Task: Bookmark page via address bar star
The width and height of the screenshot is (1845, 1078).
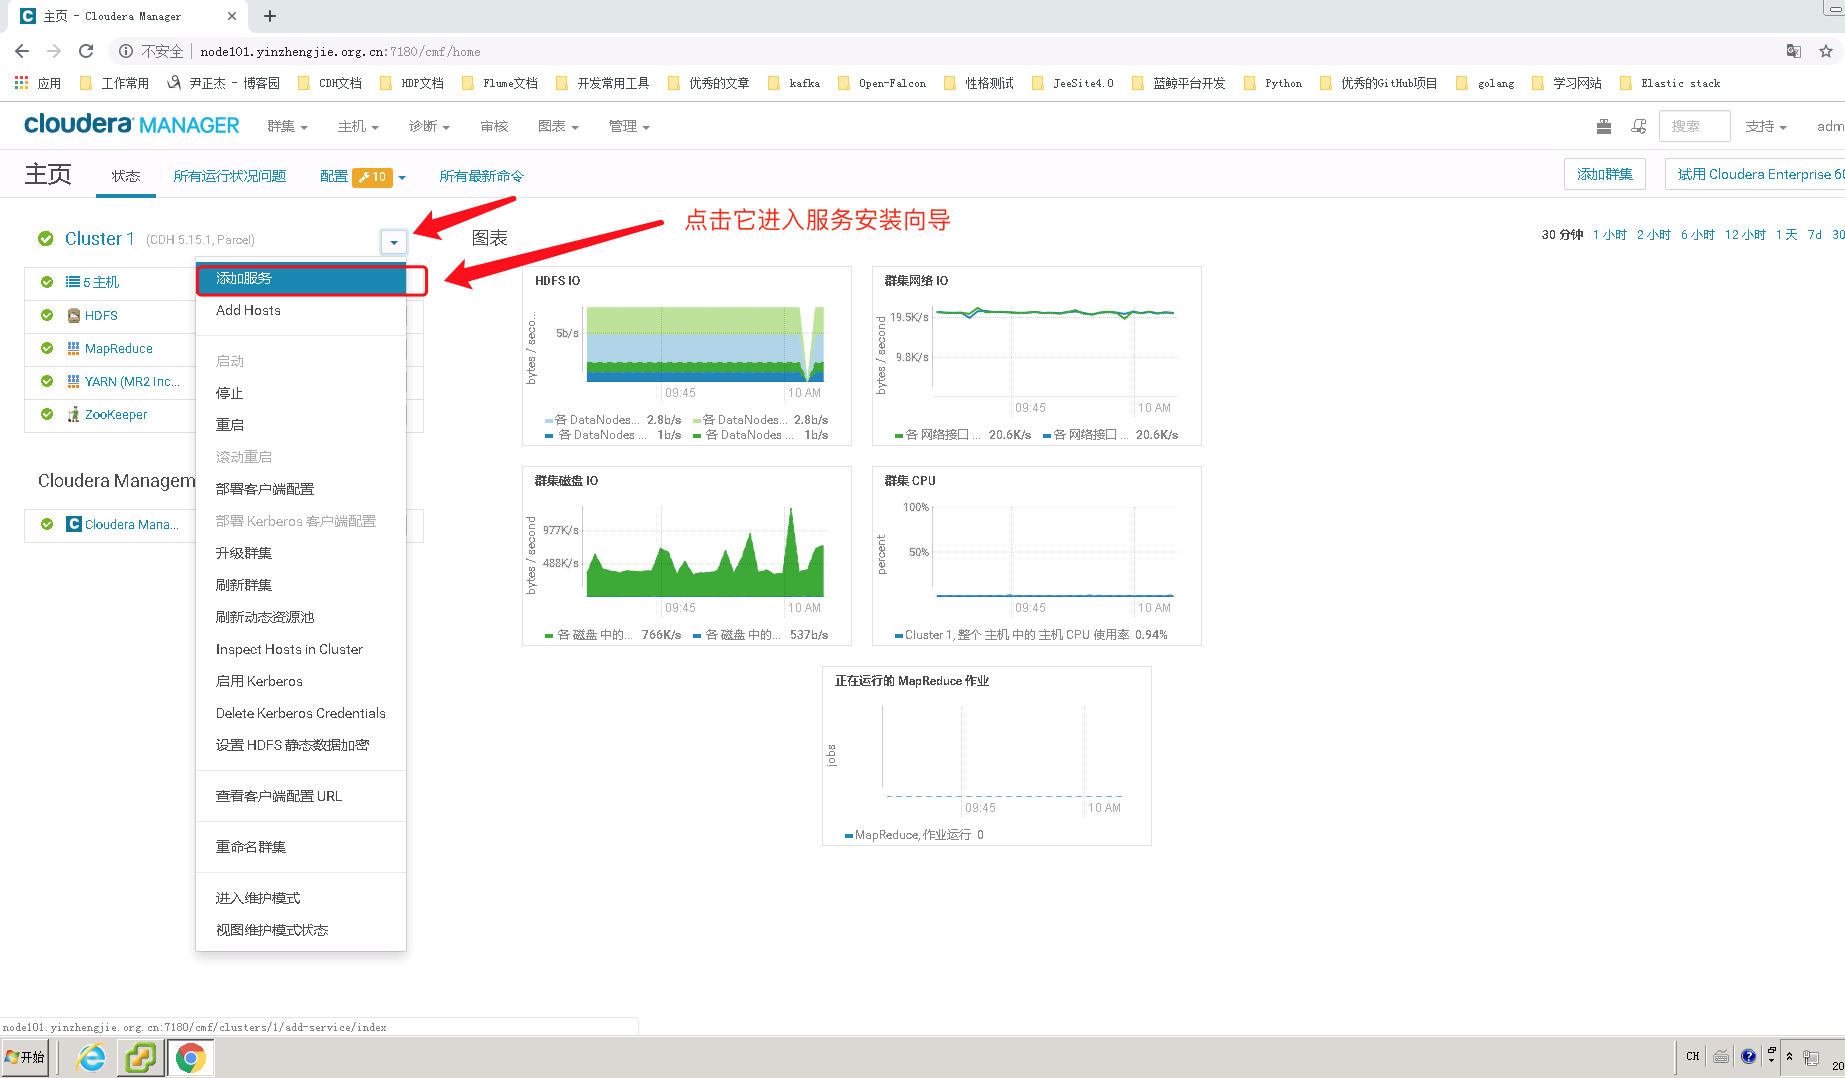Action: point(1828,51)
